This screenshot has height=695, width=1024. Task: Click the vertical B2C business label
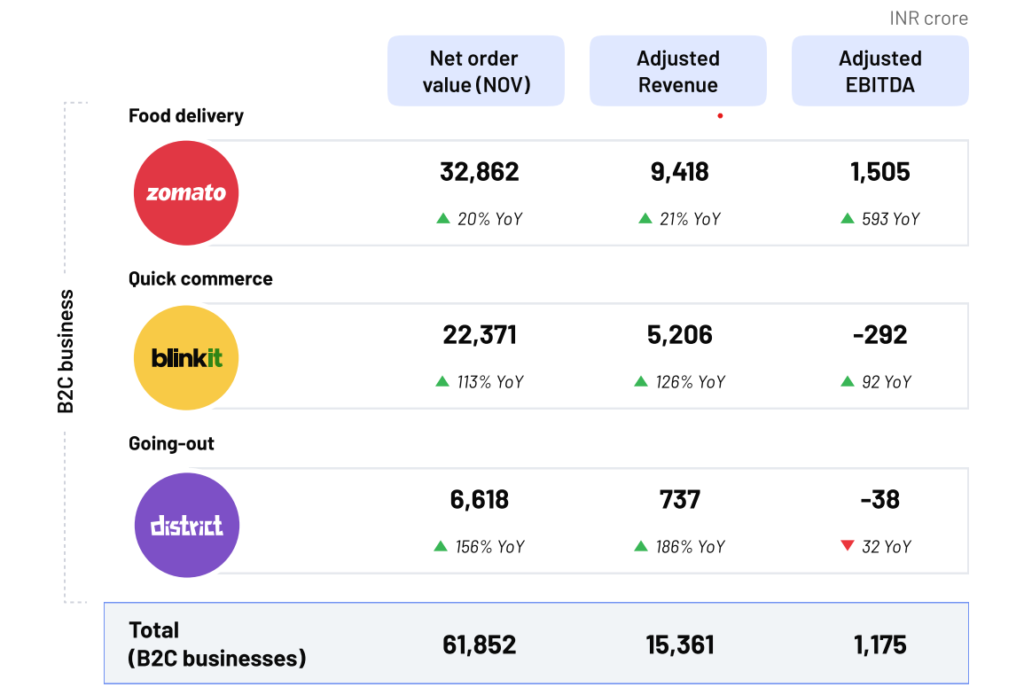tap(66, 351)
